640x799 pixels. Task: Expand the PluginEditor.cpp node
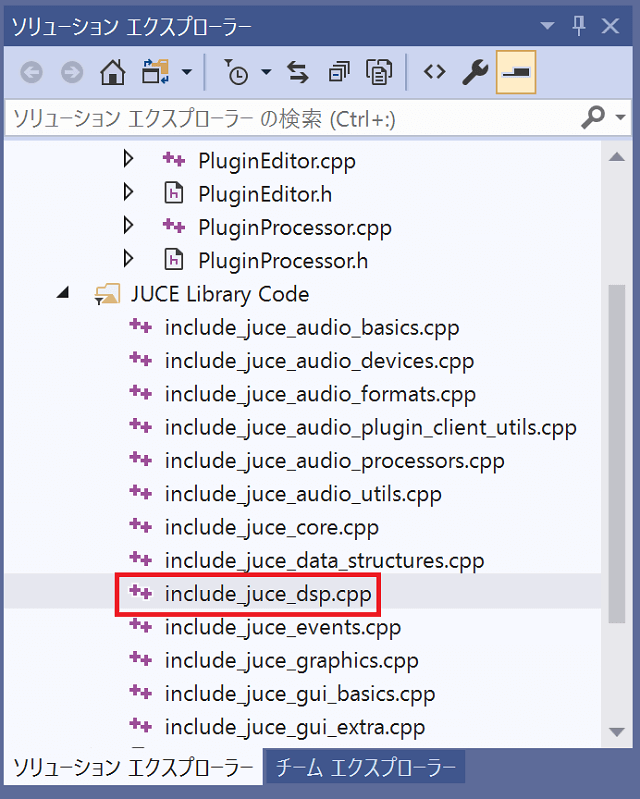point(128,158)
